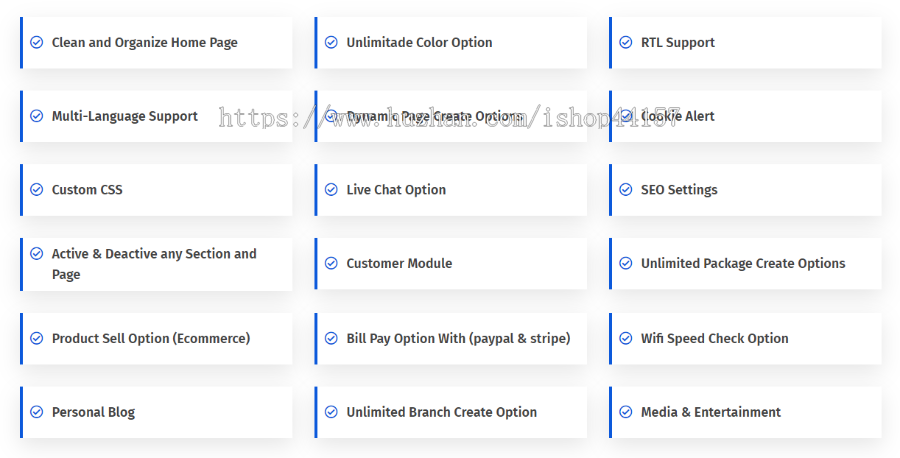Click the checkmark icon beside Personal Blog
The height and width of the screenshot is (458, 900).
(x=36, y=412)
